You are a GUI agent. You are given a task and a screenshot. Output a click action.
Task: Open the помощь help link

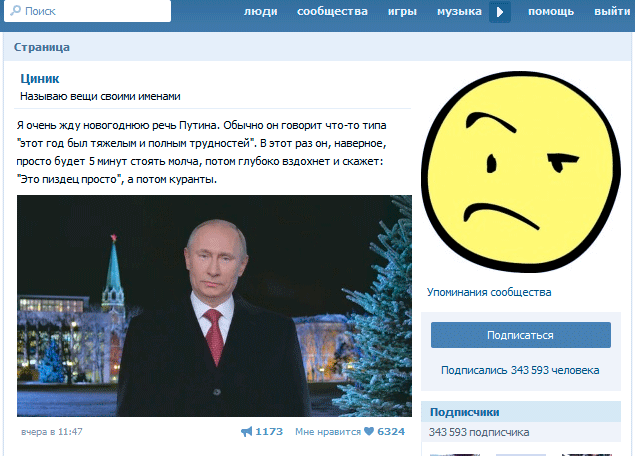[551, 11]
